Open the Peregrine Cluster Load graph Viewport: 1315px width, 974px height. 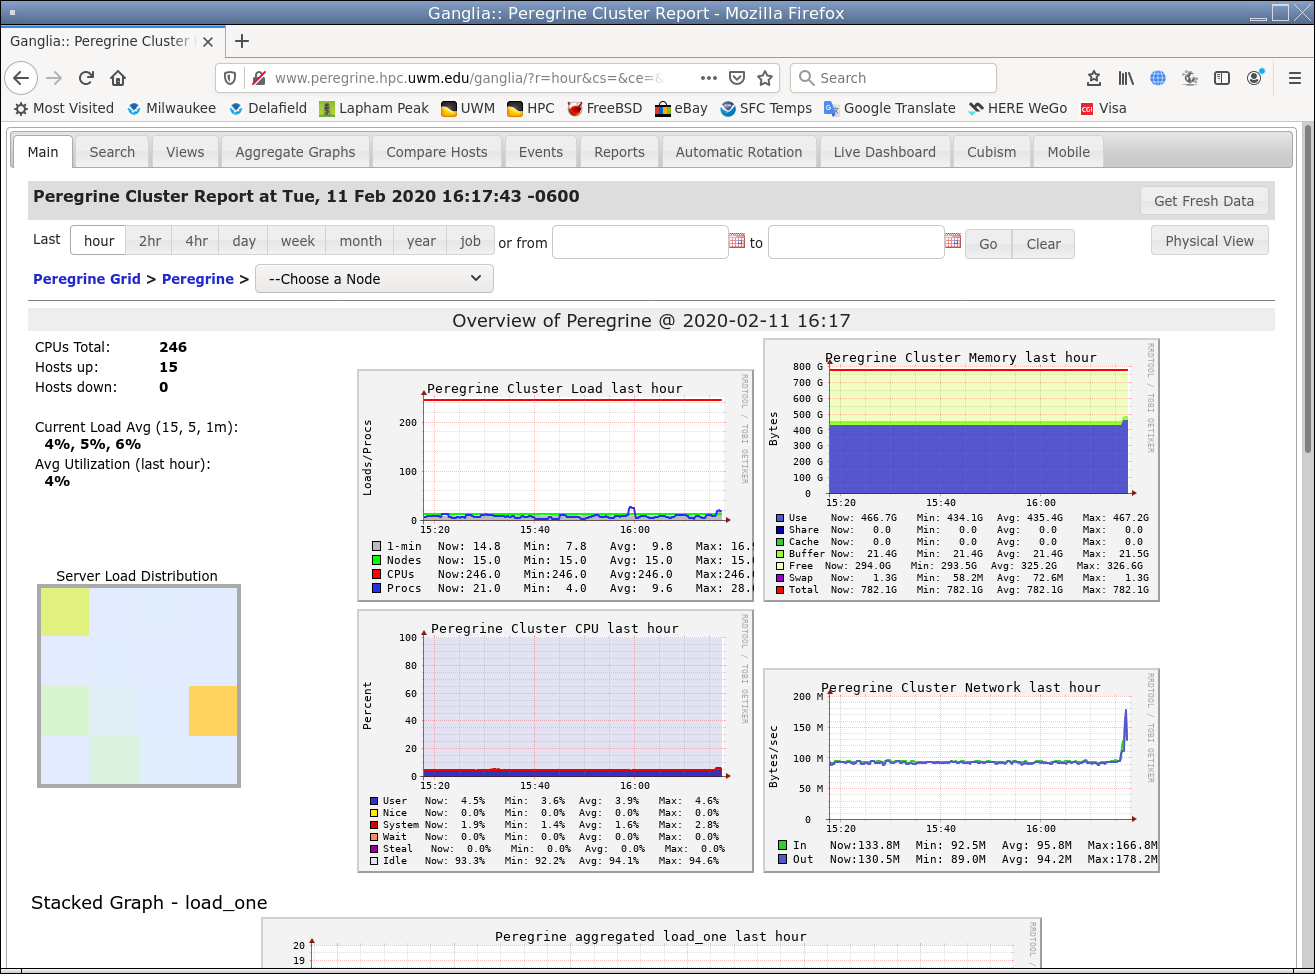(x=555, y=486)
